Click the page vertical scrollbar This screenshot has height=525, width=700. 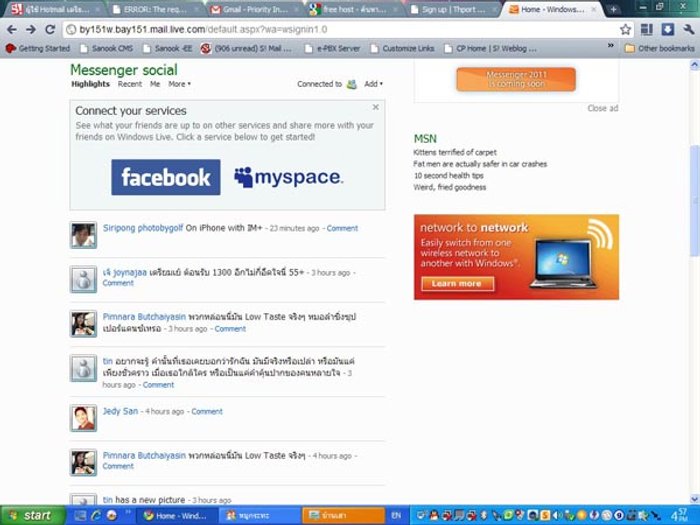tap(694, 201)
